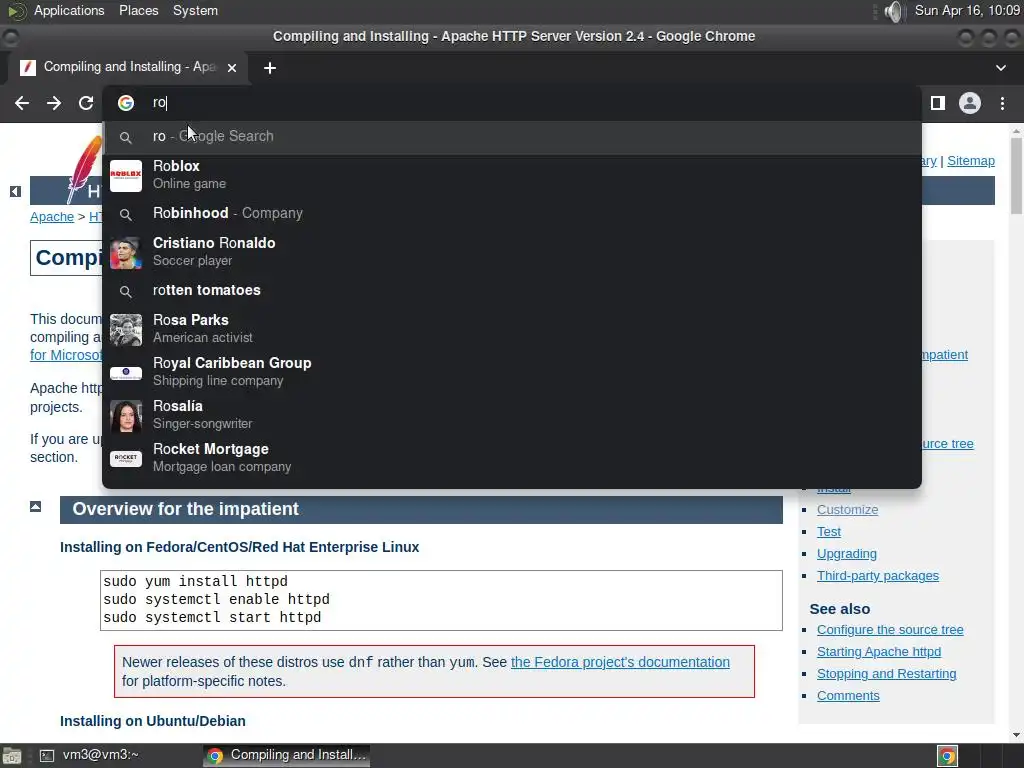The height and width of the screenshot is (768, 1024).
Task: Click the search icon beside rotten tomatoes
Action: (x=125, y=292)
